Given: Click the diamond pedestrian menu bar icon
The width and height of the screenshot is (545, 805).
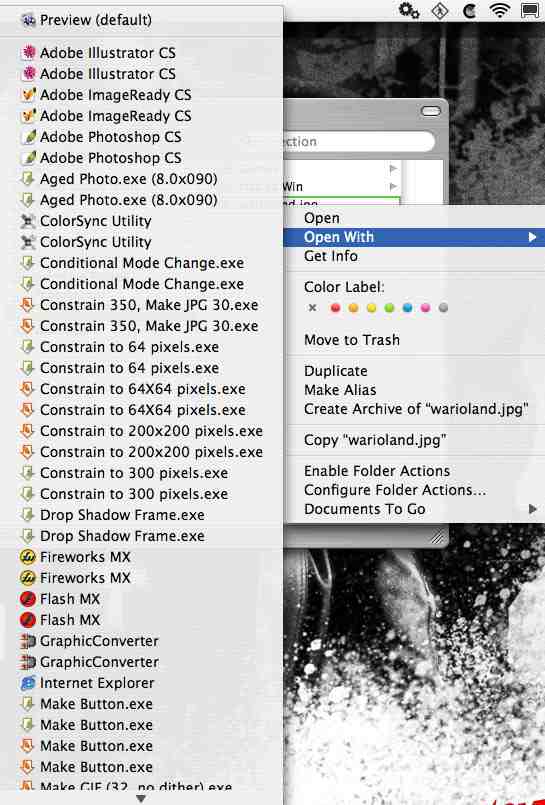Looking at the screenshot, I should tap(440, 11).
